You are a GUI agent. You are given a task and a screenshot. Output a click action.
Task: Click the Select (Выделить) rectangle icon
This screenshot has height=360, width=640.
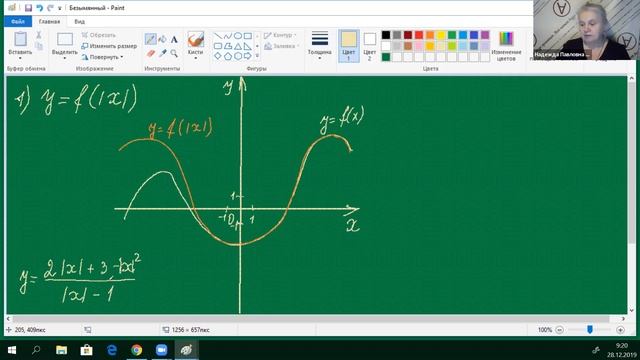(x=64, y=40)
